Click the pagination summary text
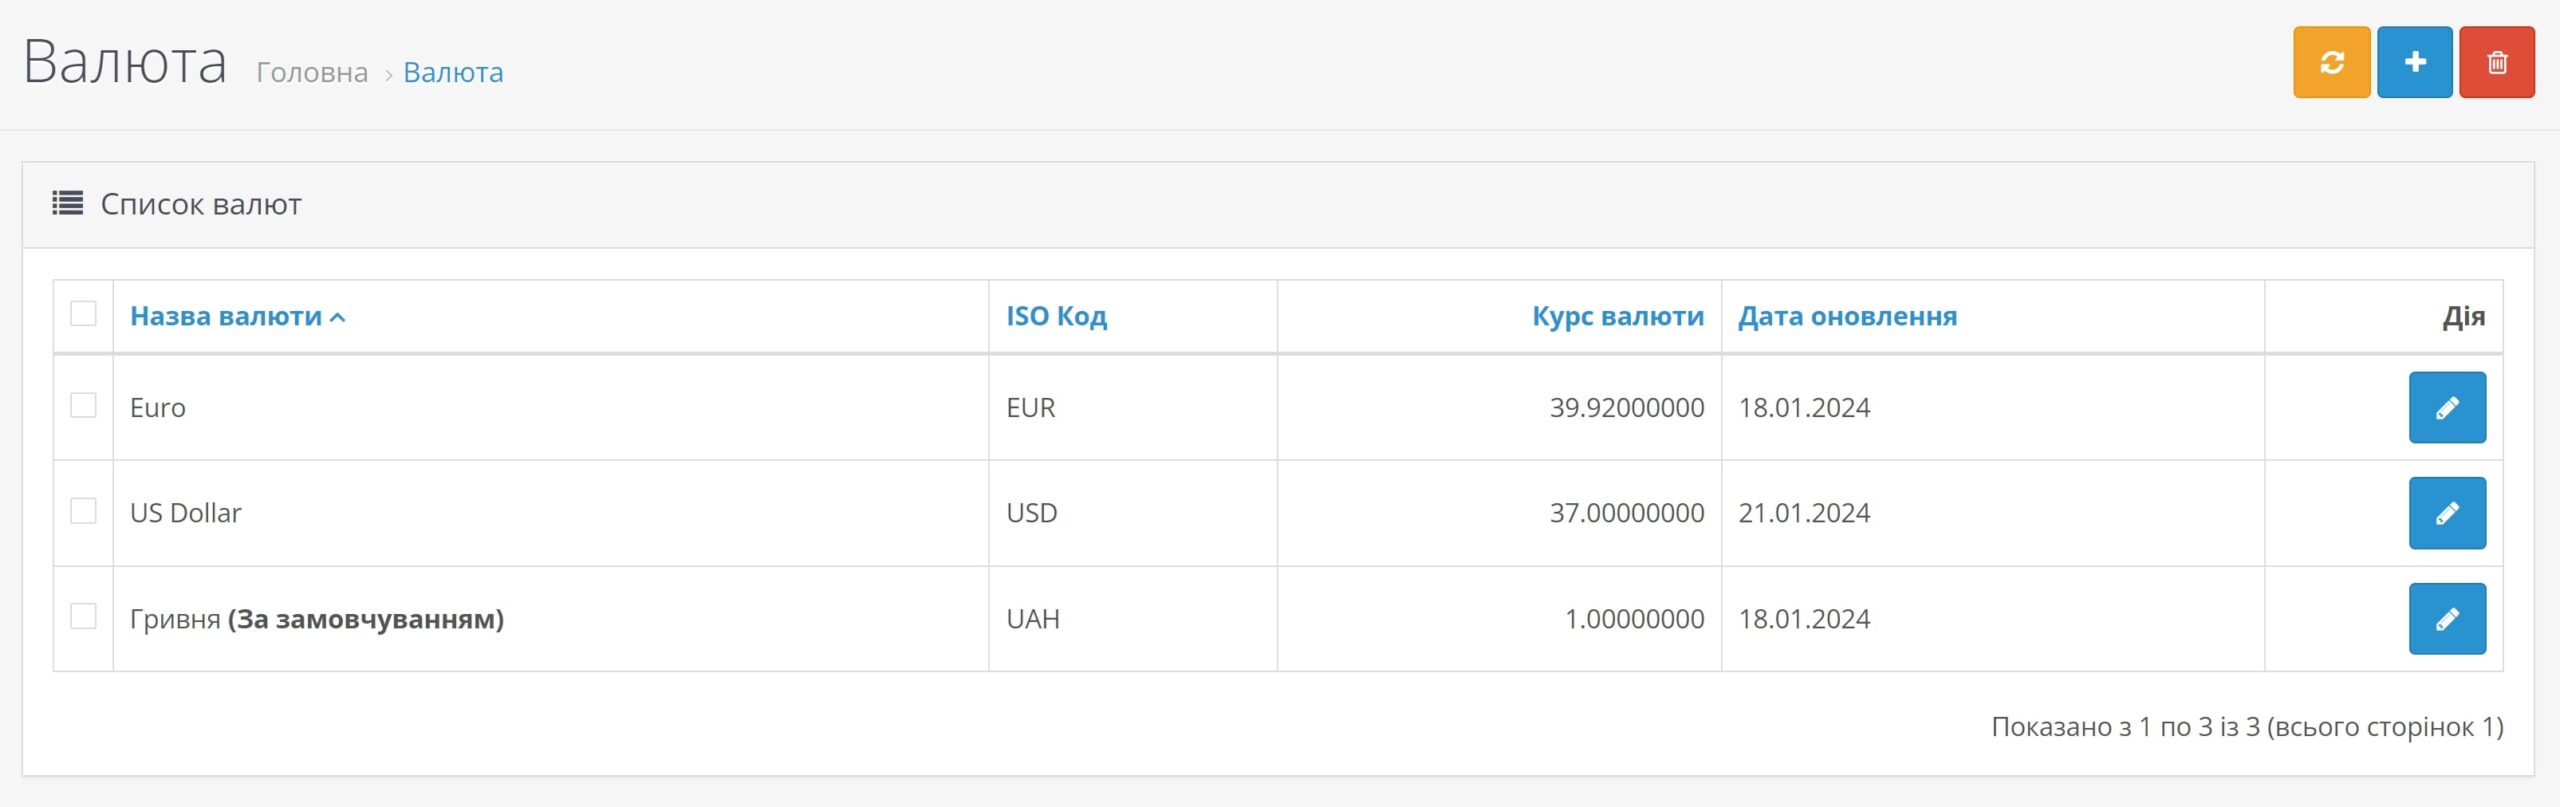Image resolution: width=2560 pixels, height=807 pixels. click(x=2247, y=727)
